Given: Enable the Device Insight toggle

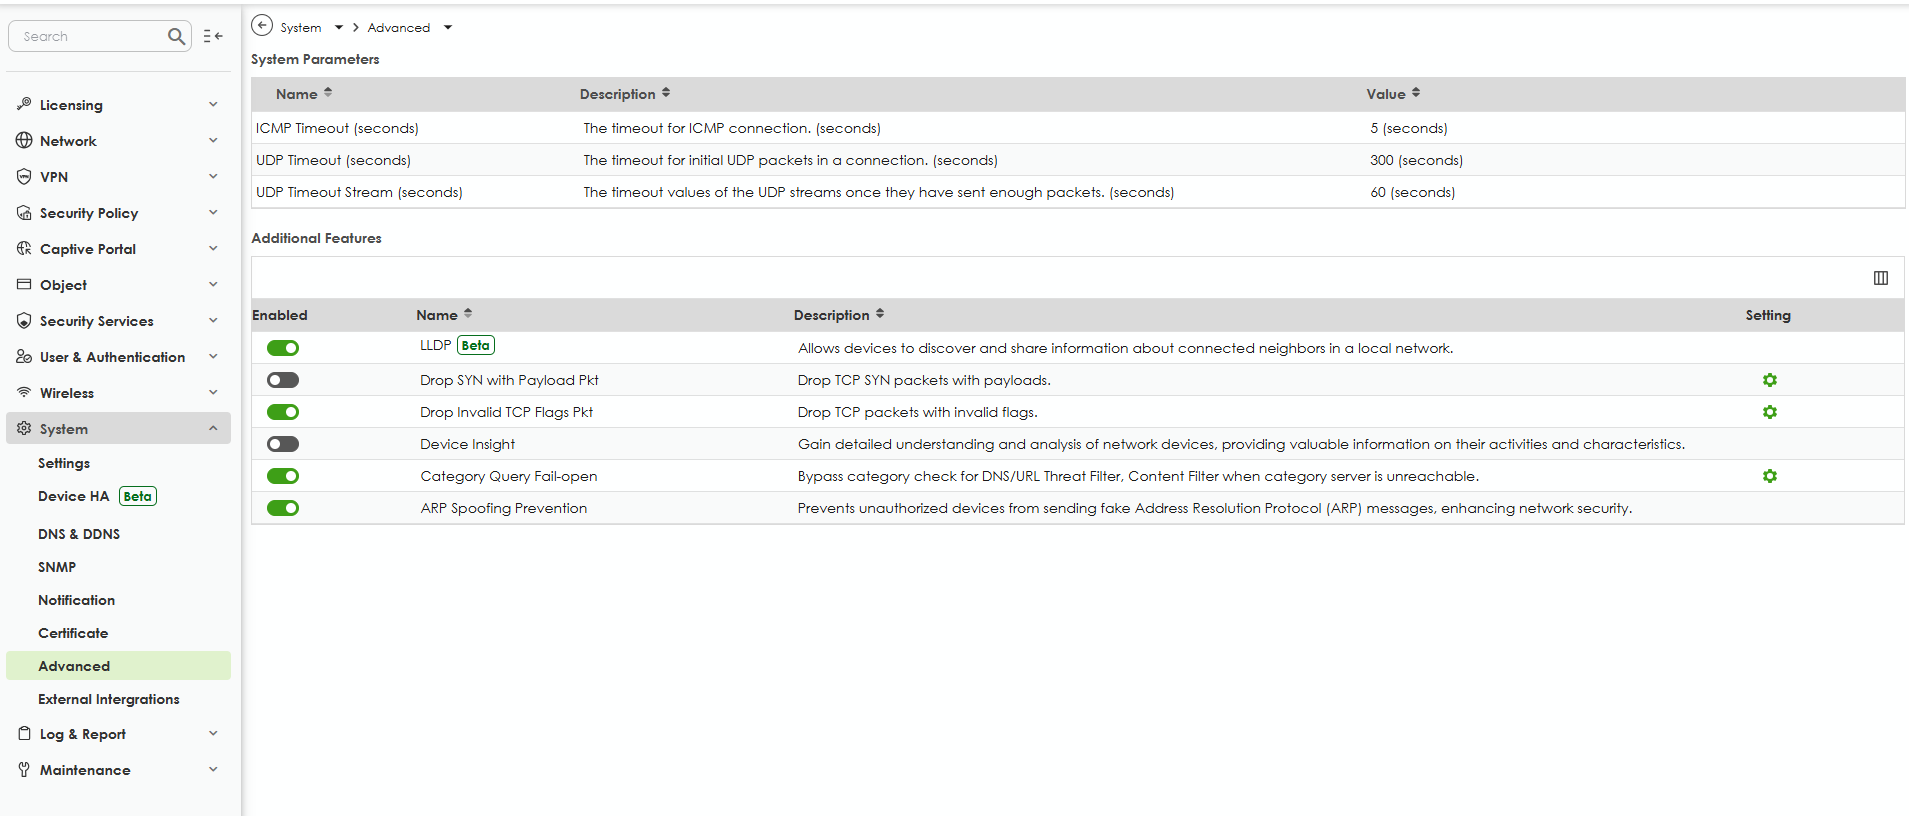Looking at the screenshot, I should coord(283,444).
